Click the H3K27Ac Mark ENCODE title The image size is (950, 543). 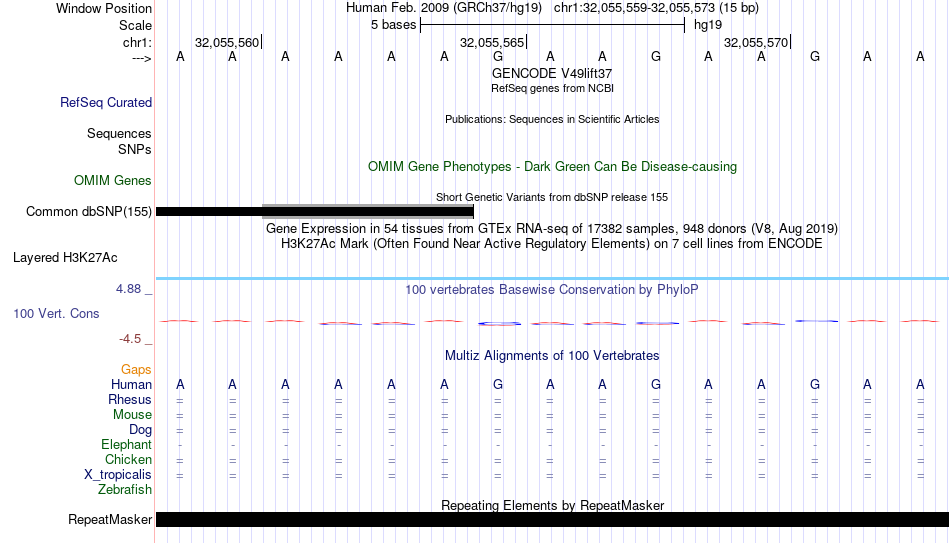tap(552, 244)
